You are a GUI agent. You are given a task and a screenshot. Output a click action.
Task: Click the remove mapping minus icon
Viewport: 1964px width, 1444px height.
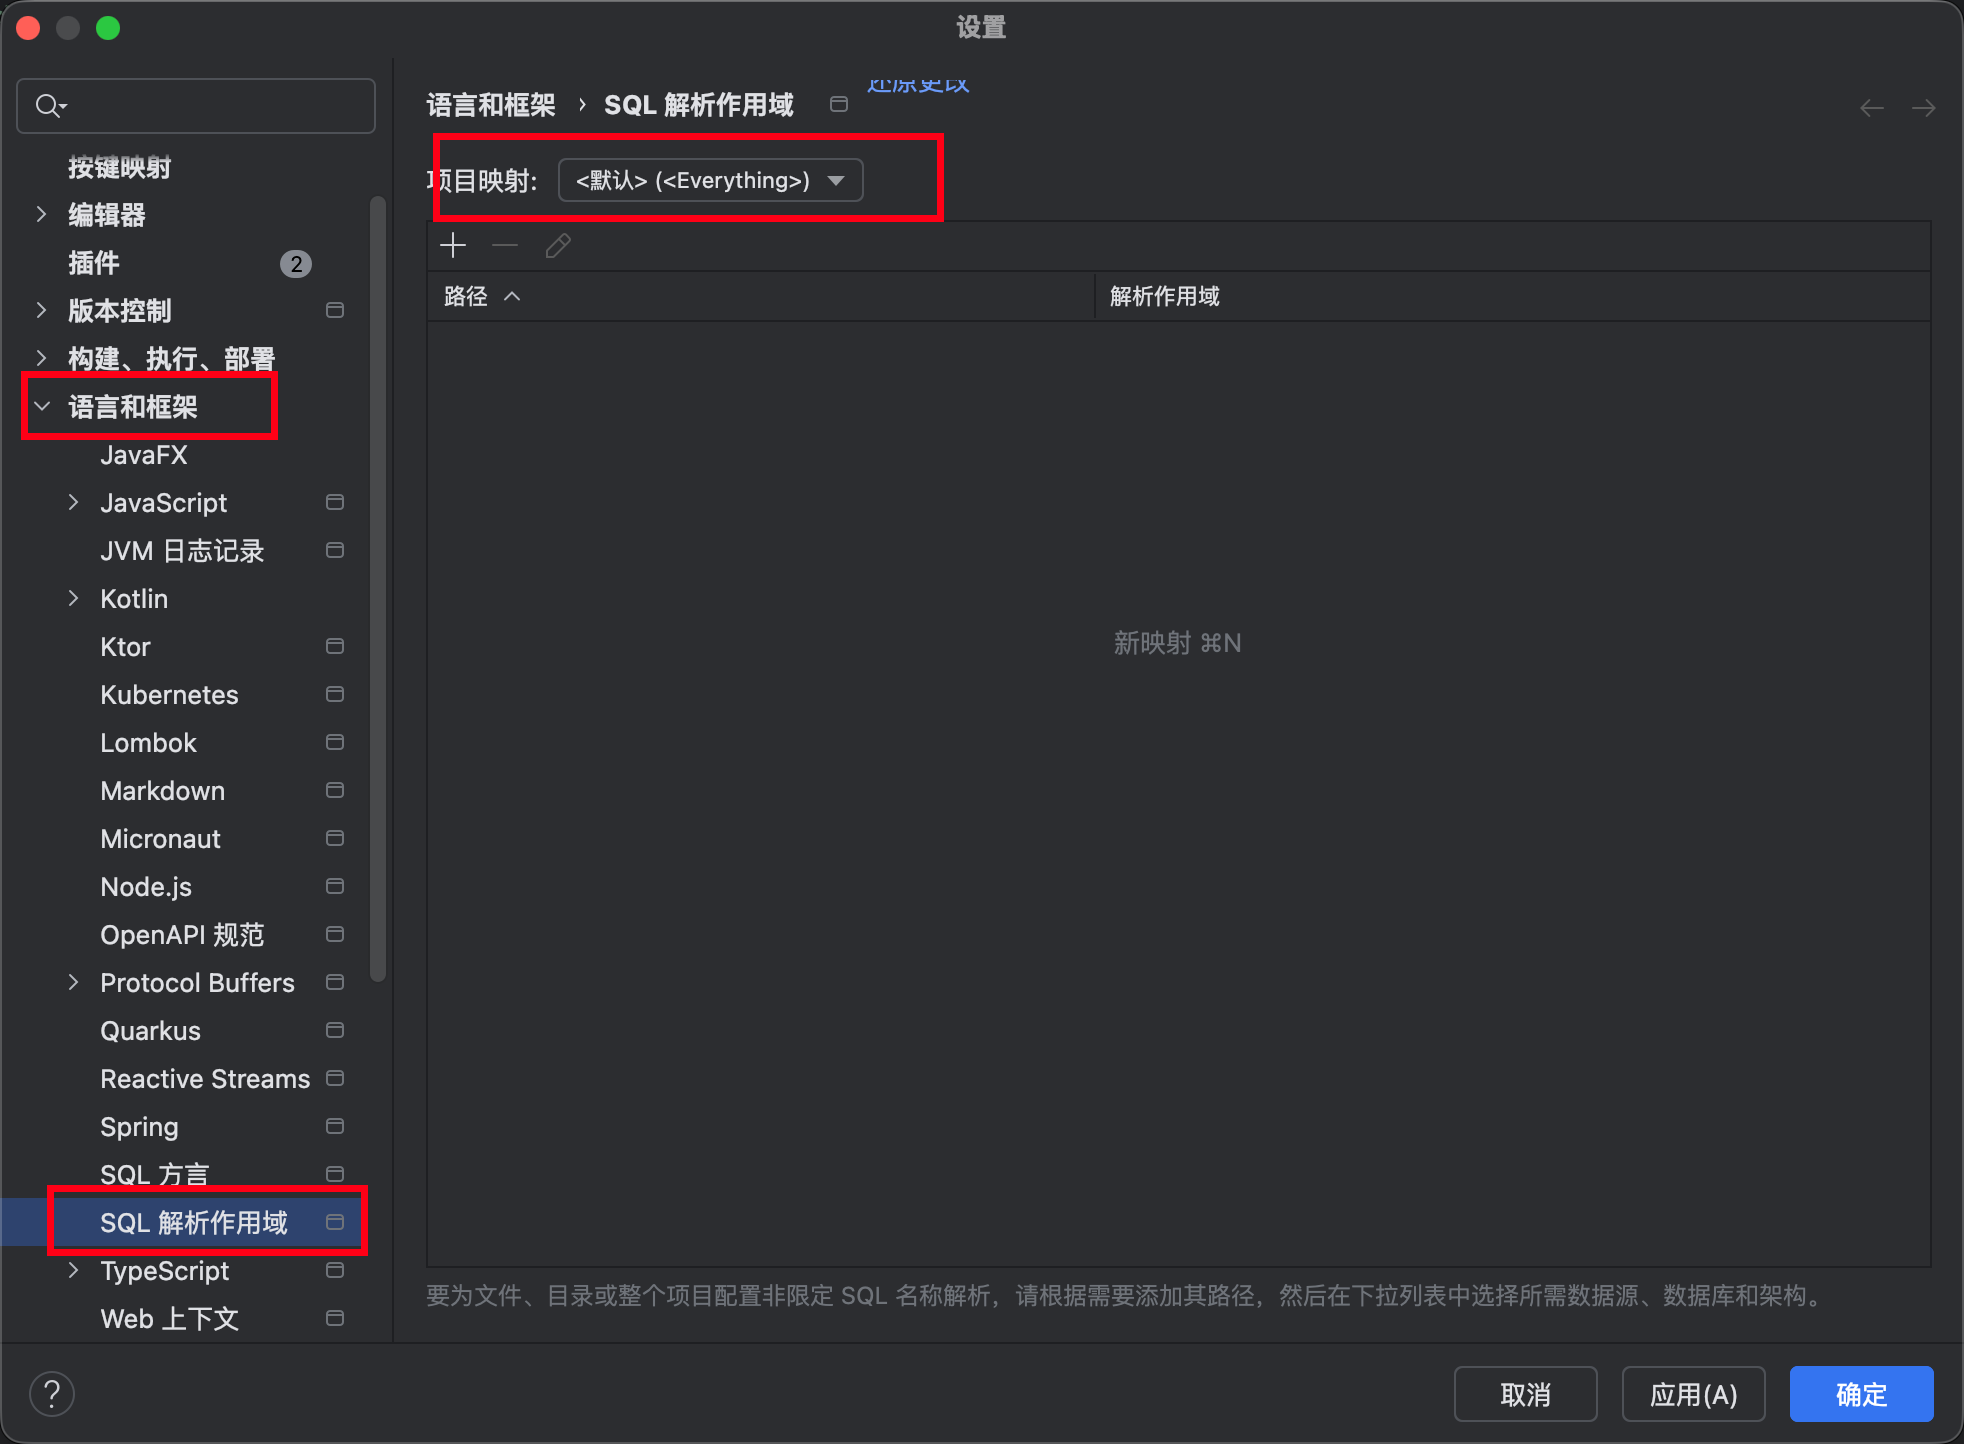[x=505, y=245]
